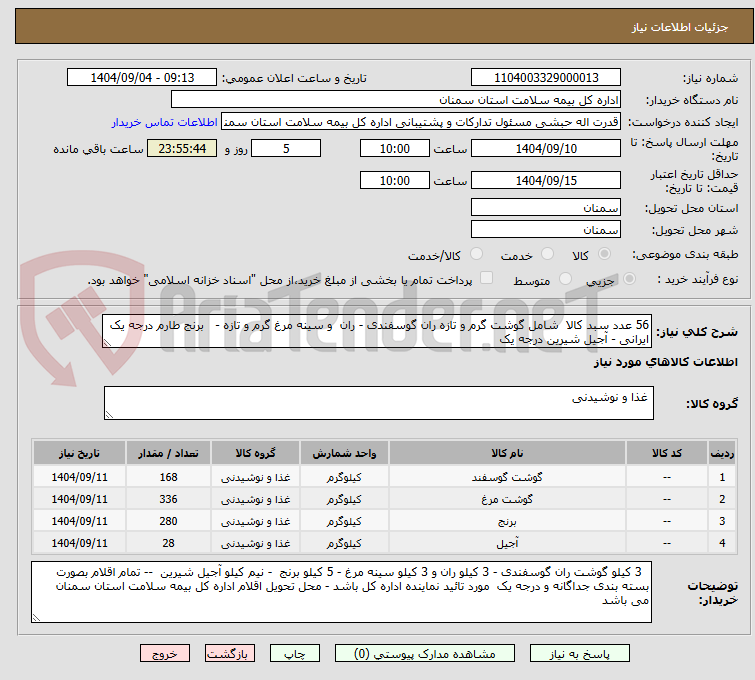Click the row number 4 cell
The width and height of the screenshot is (755, 680).
click(x=722, y=543)
